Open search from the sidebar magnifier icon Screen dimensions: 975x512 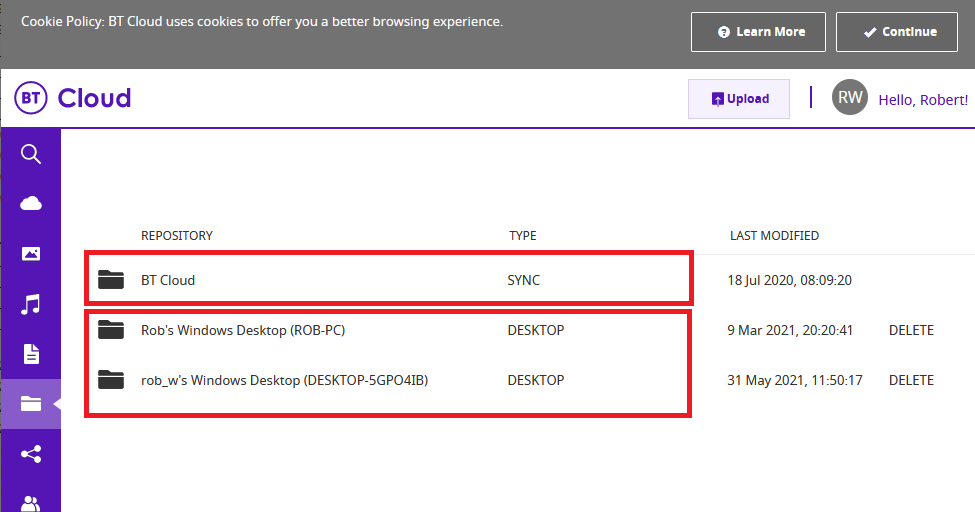[31, 154]
